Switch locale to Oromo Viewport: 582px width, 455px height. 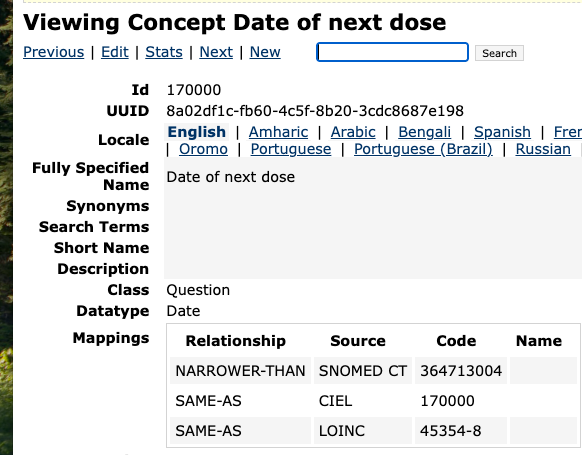[x=203, y=149]
